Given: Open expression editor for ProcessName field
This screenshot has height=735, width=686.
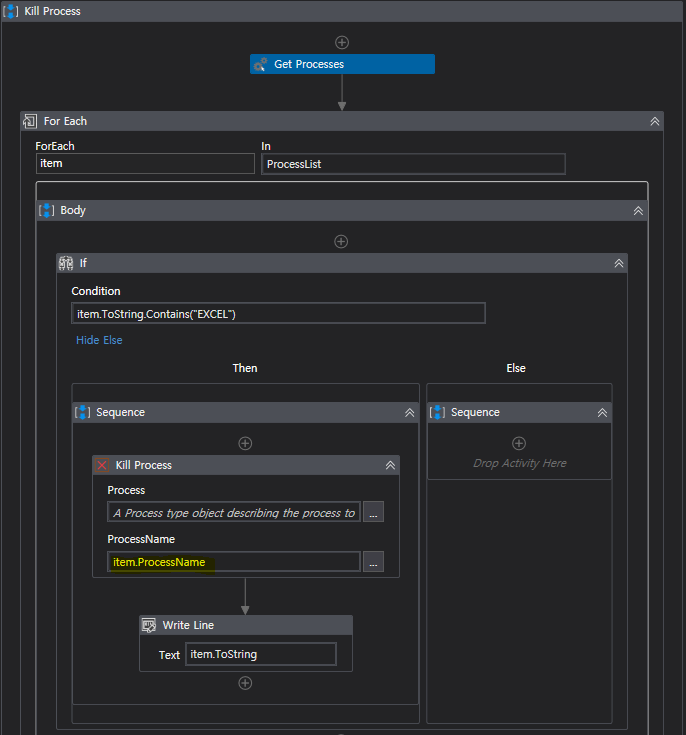Looking at the screenshot, I should [x=373, y=562].
